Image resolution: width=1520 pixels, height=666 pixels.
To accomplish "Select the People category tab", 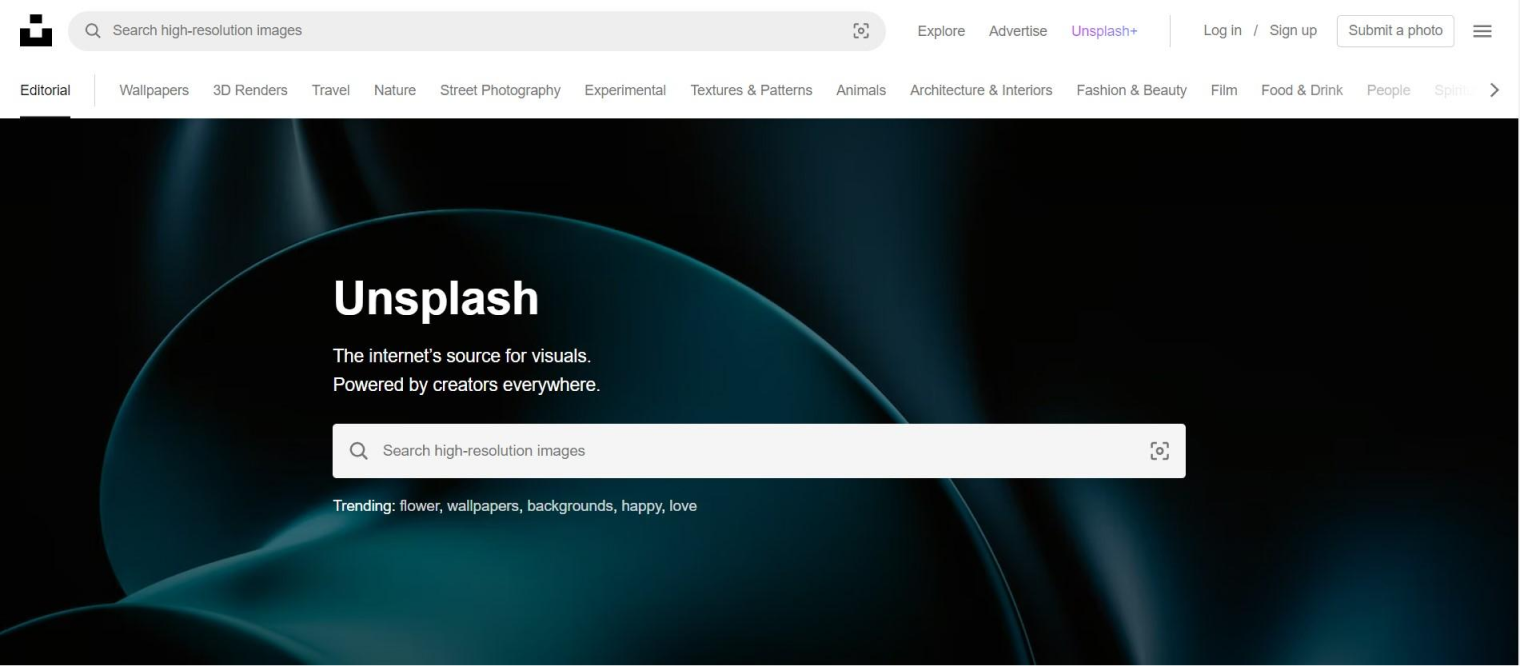I will (1388, 90).
